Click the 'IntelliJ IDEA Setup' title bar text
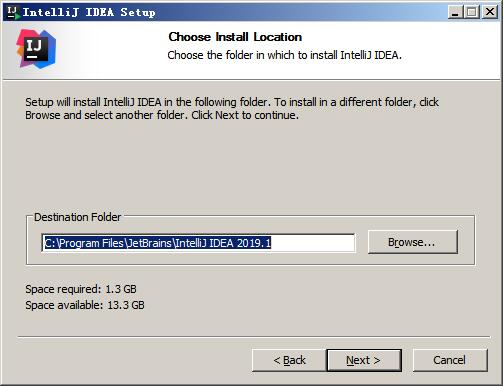Viewport: 503px width, 386px height. [89, 12]
